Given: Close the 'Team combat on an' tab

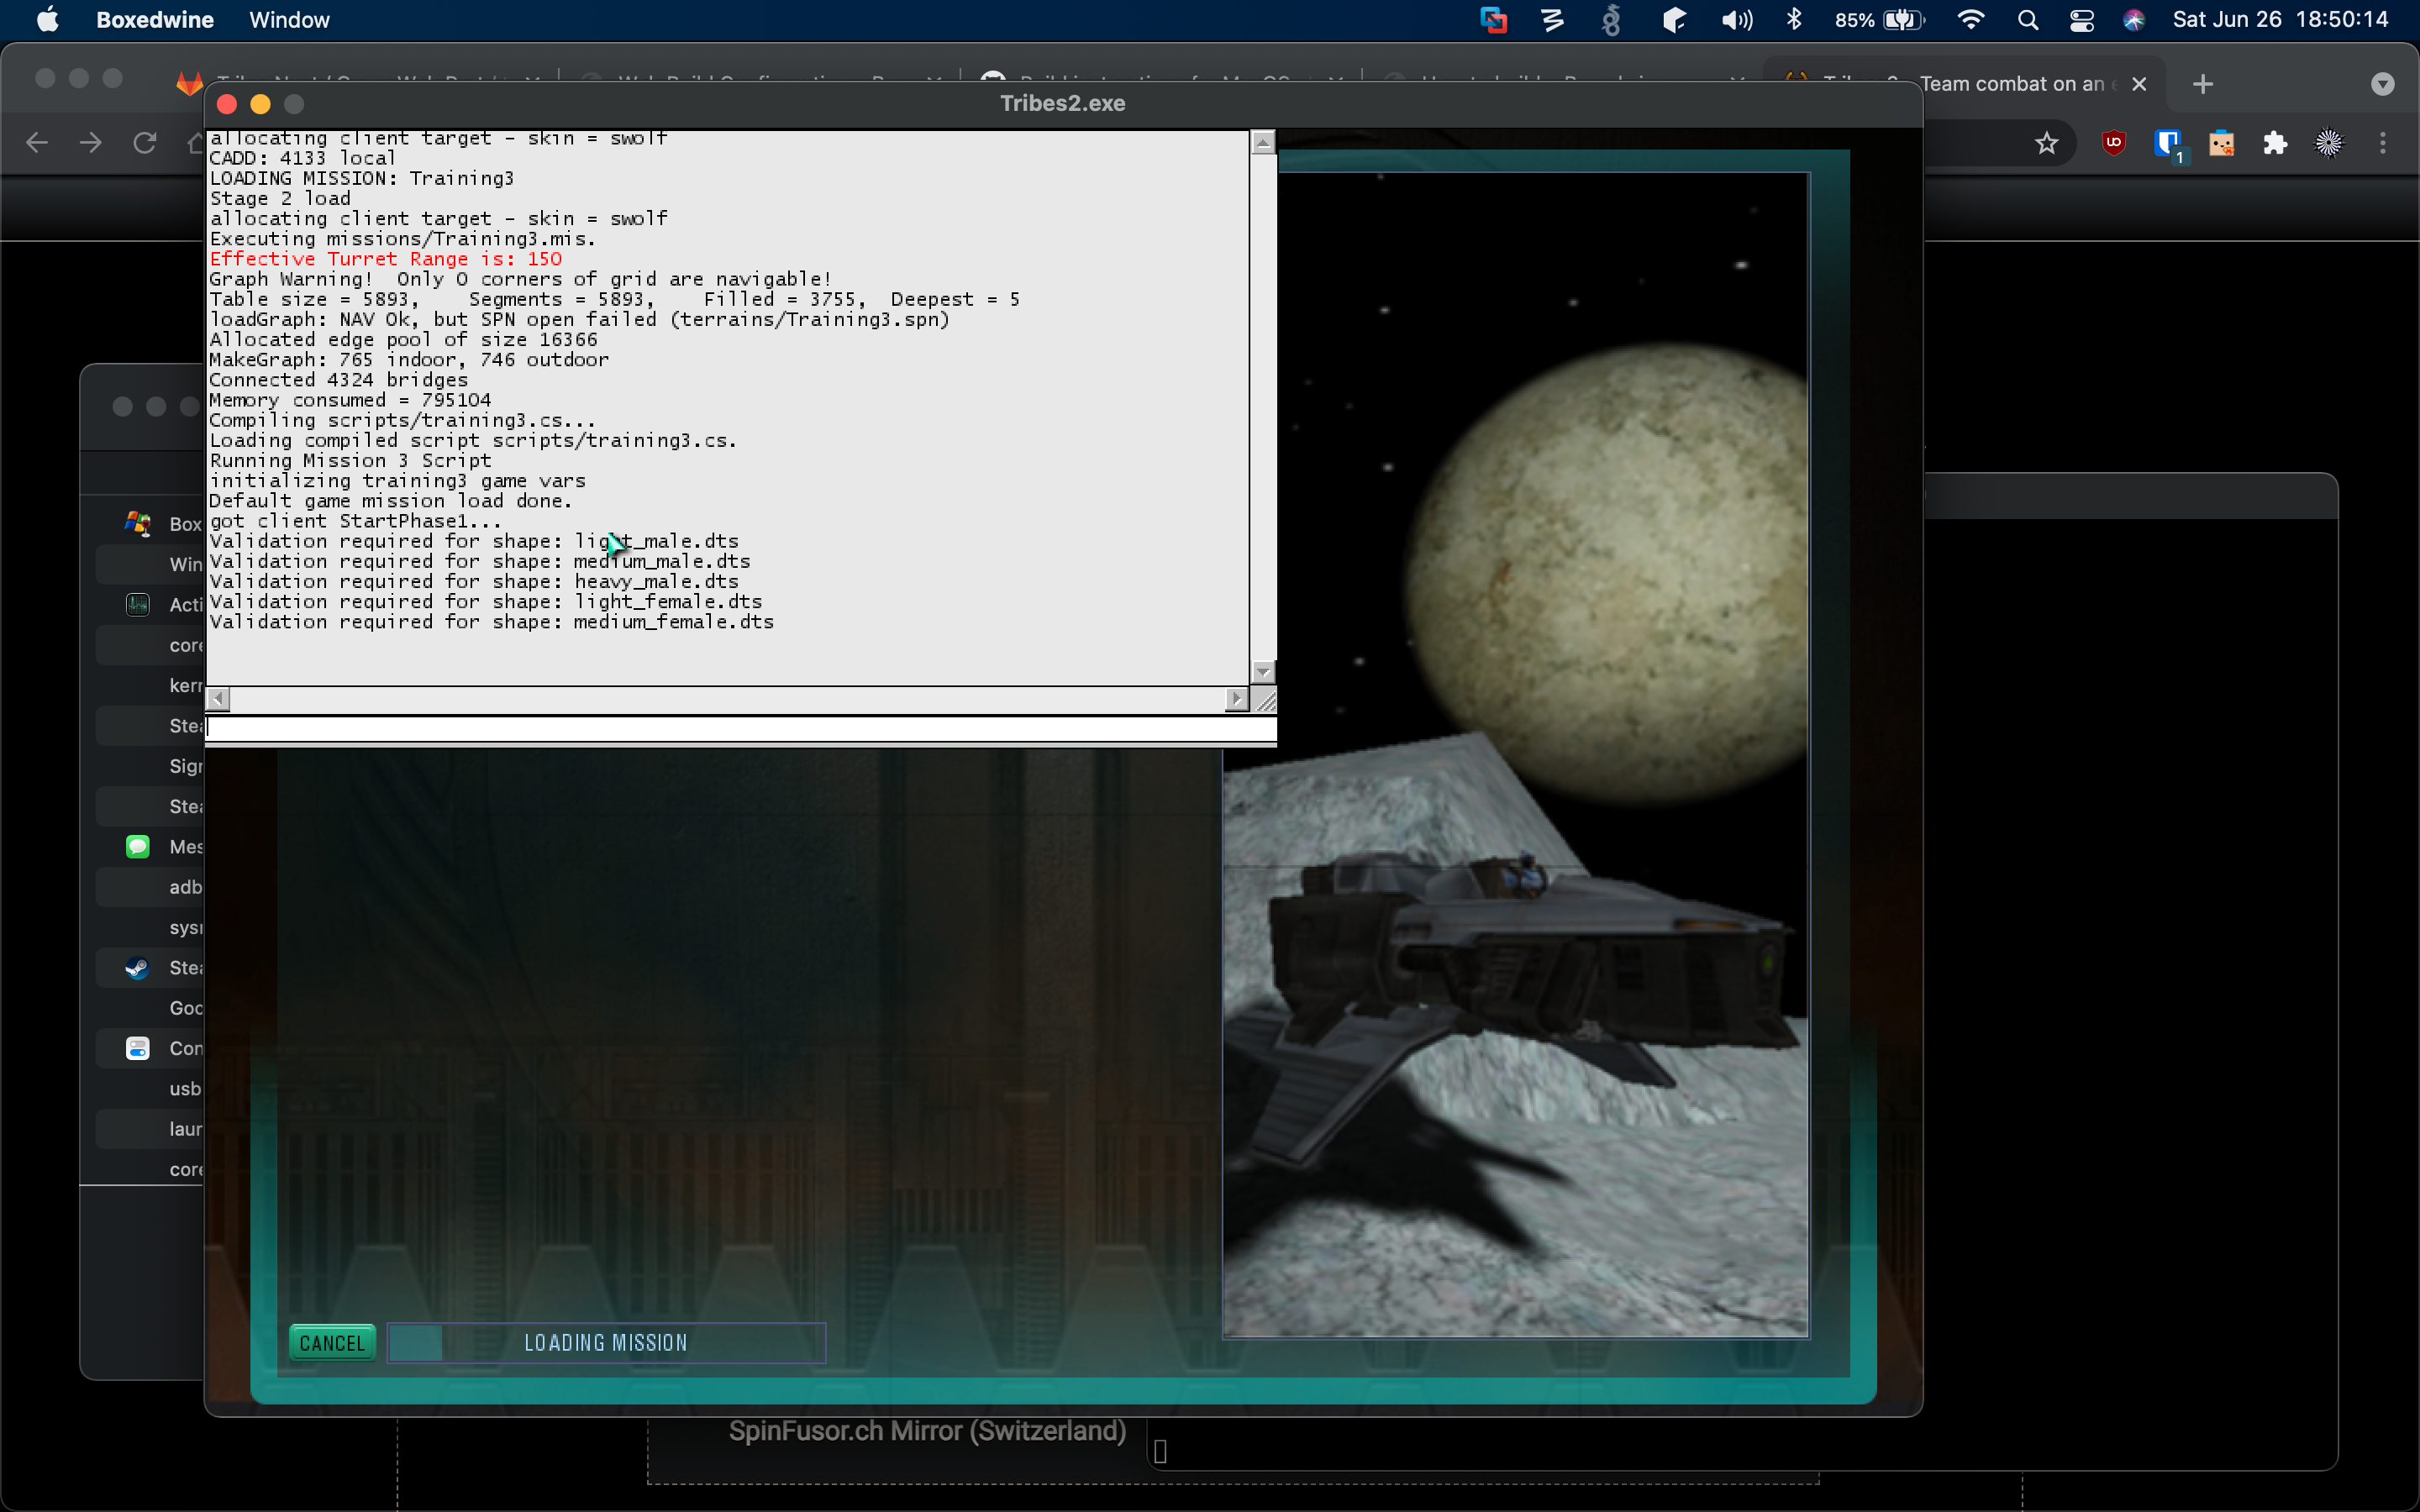Looking at the screenshot, I should pos(2139,84).
